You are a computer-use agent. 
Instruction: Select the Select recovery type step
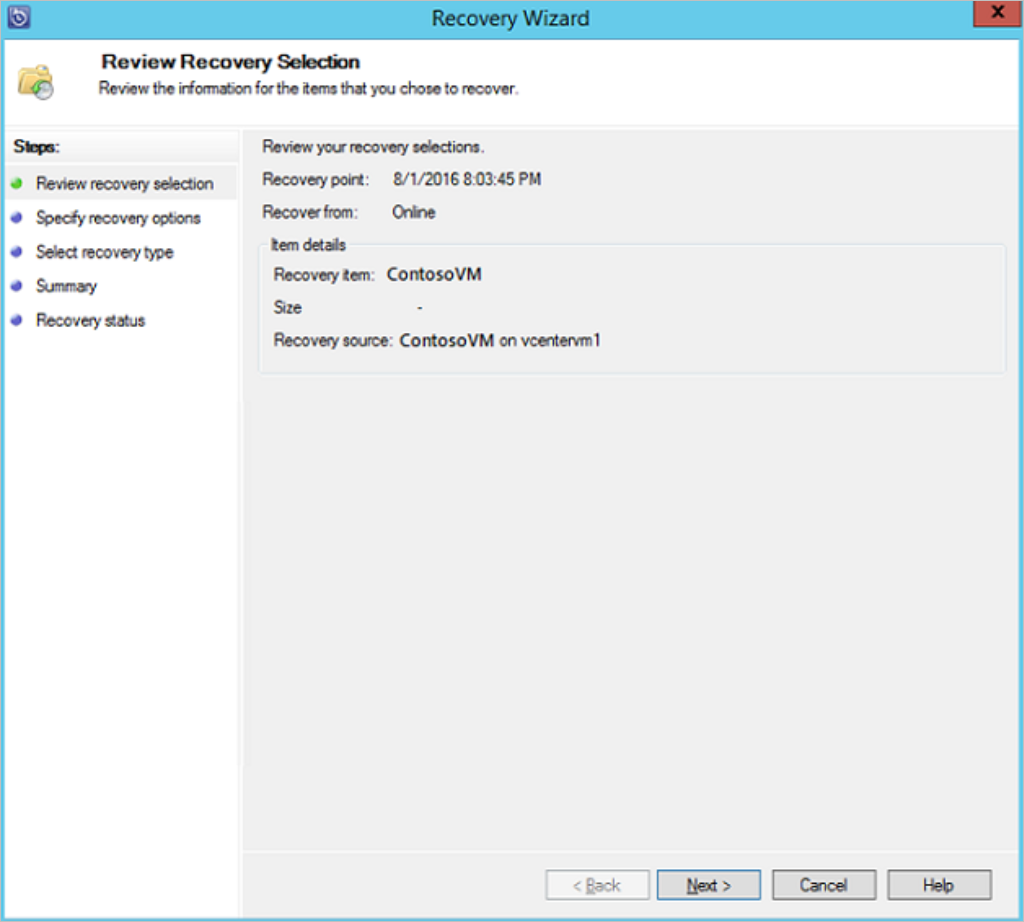104,252
